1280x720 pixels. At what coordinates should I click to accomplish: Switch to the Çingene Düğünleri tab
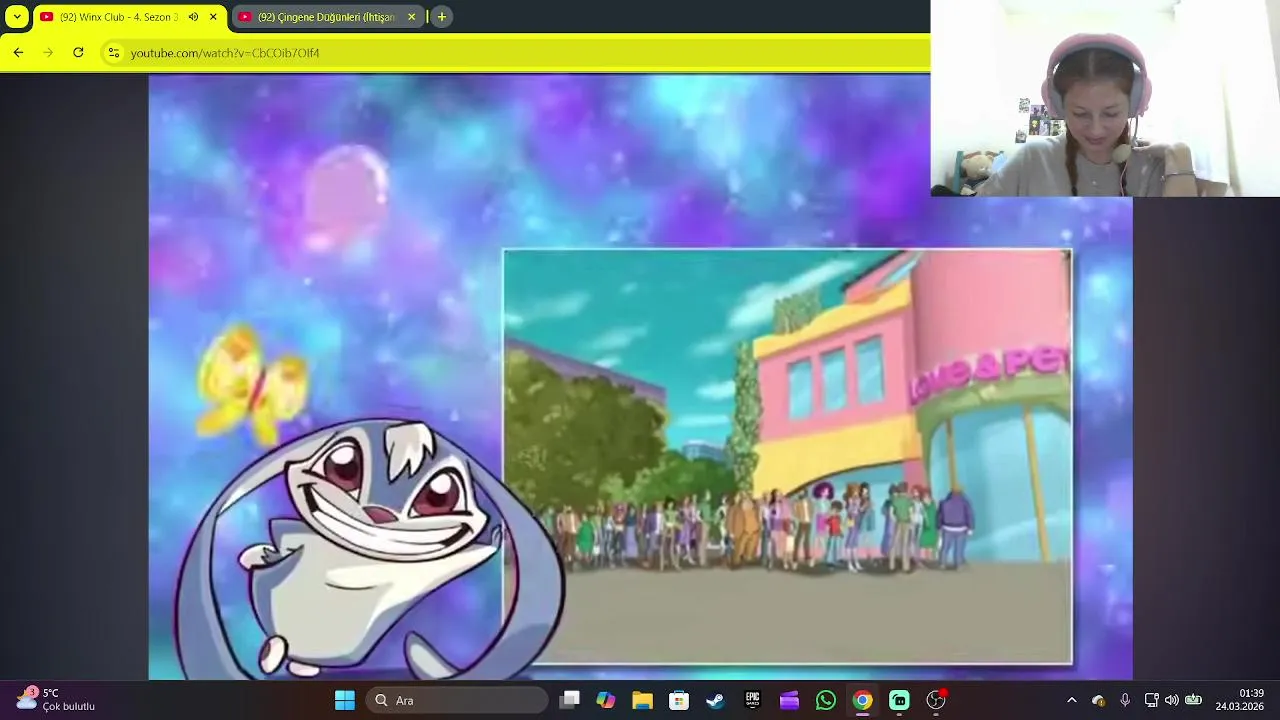[328, 17]
